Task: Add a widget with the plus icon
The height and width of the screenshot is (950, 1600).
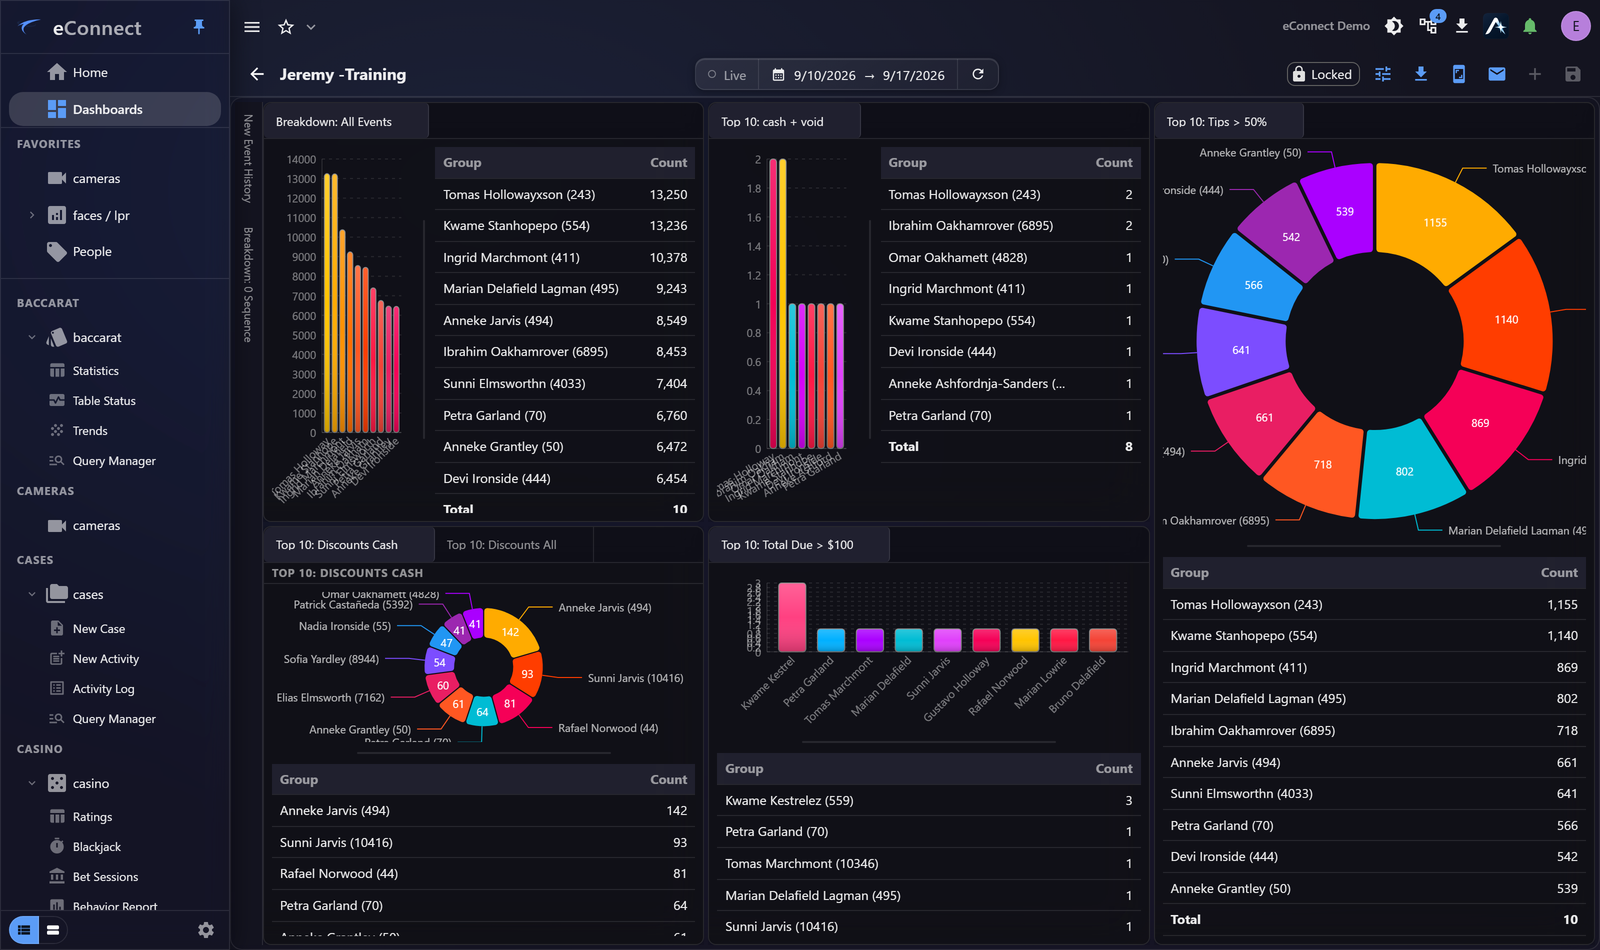Action: 1535,74
